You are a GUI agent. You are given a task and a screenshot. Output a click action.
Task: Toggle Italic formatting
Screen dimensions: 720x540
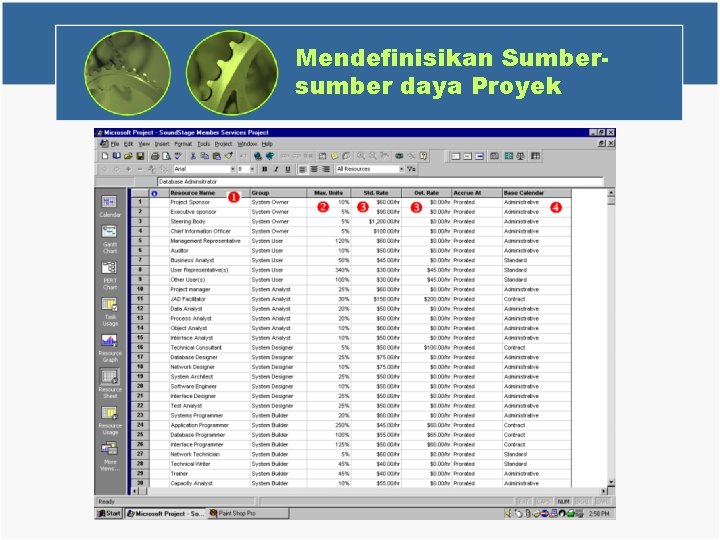click(276, 169)
